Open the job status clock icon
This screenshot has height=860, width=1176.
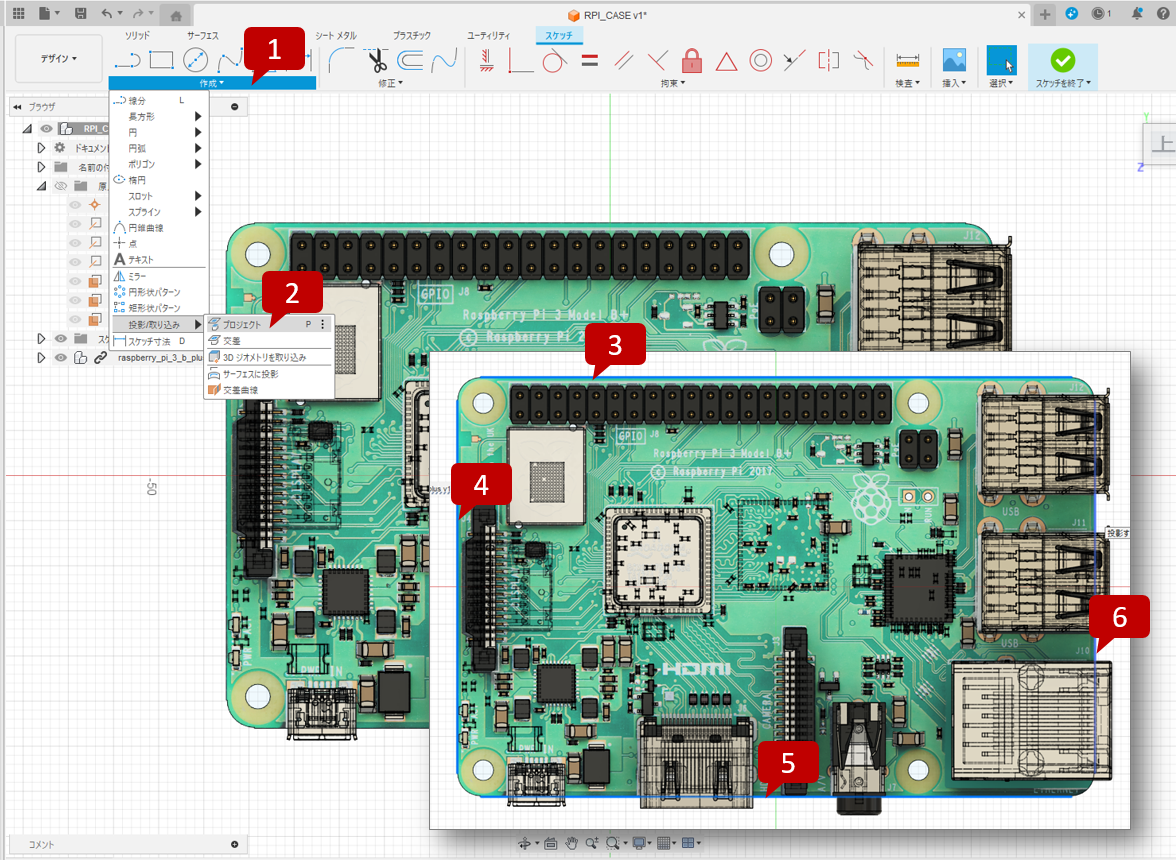click(1100, 13)
